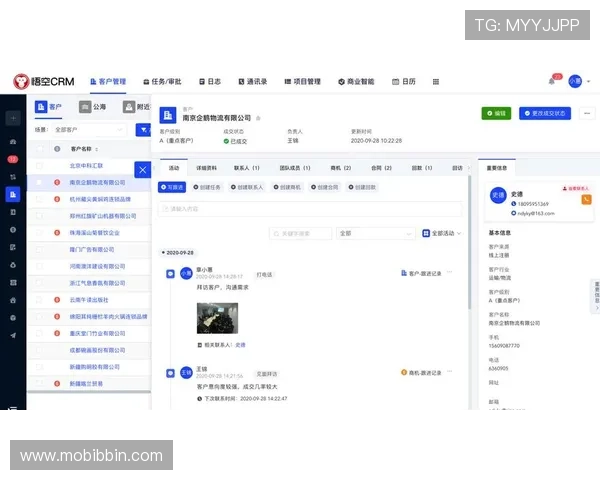Click the 客户-跟进记录 record type icon
The width and height of the screenshot is (600, 480).
click(x=404, y=273)
